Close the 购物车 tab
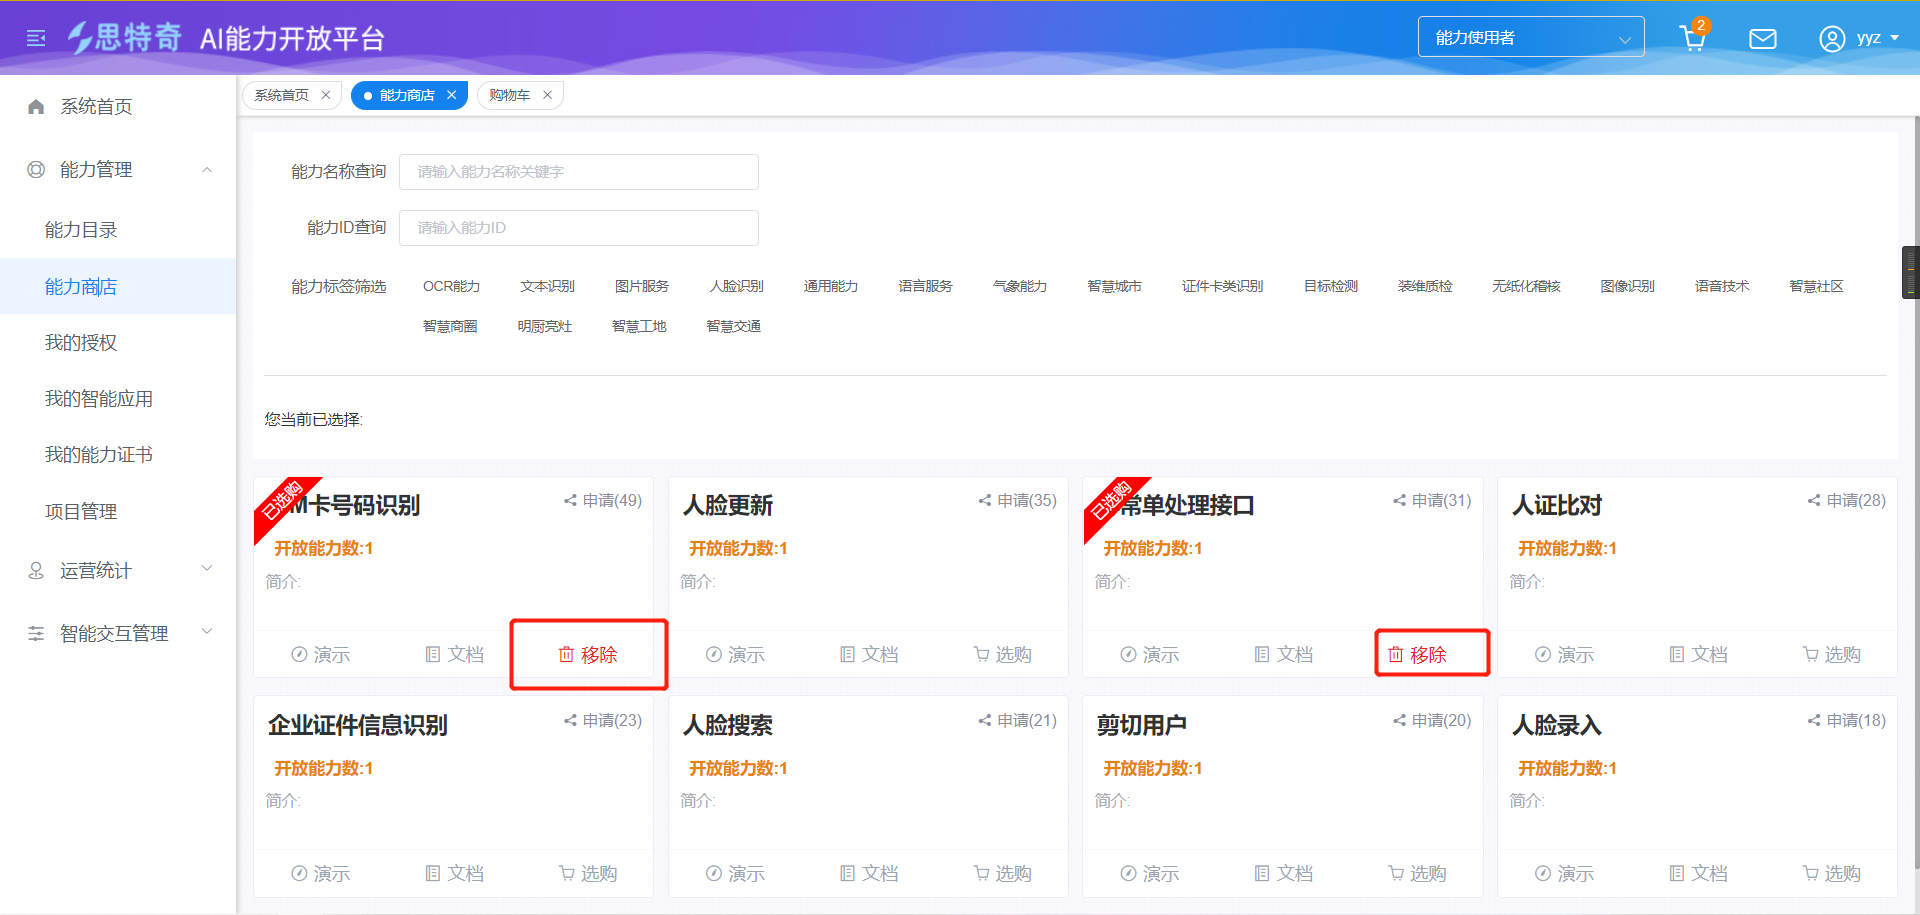The image size is (1920, 915). 547,95
